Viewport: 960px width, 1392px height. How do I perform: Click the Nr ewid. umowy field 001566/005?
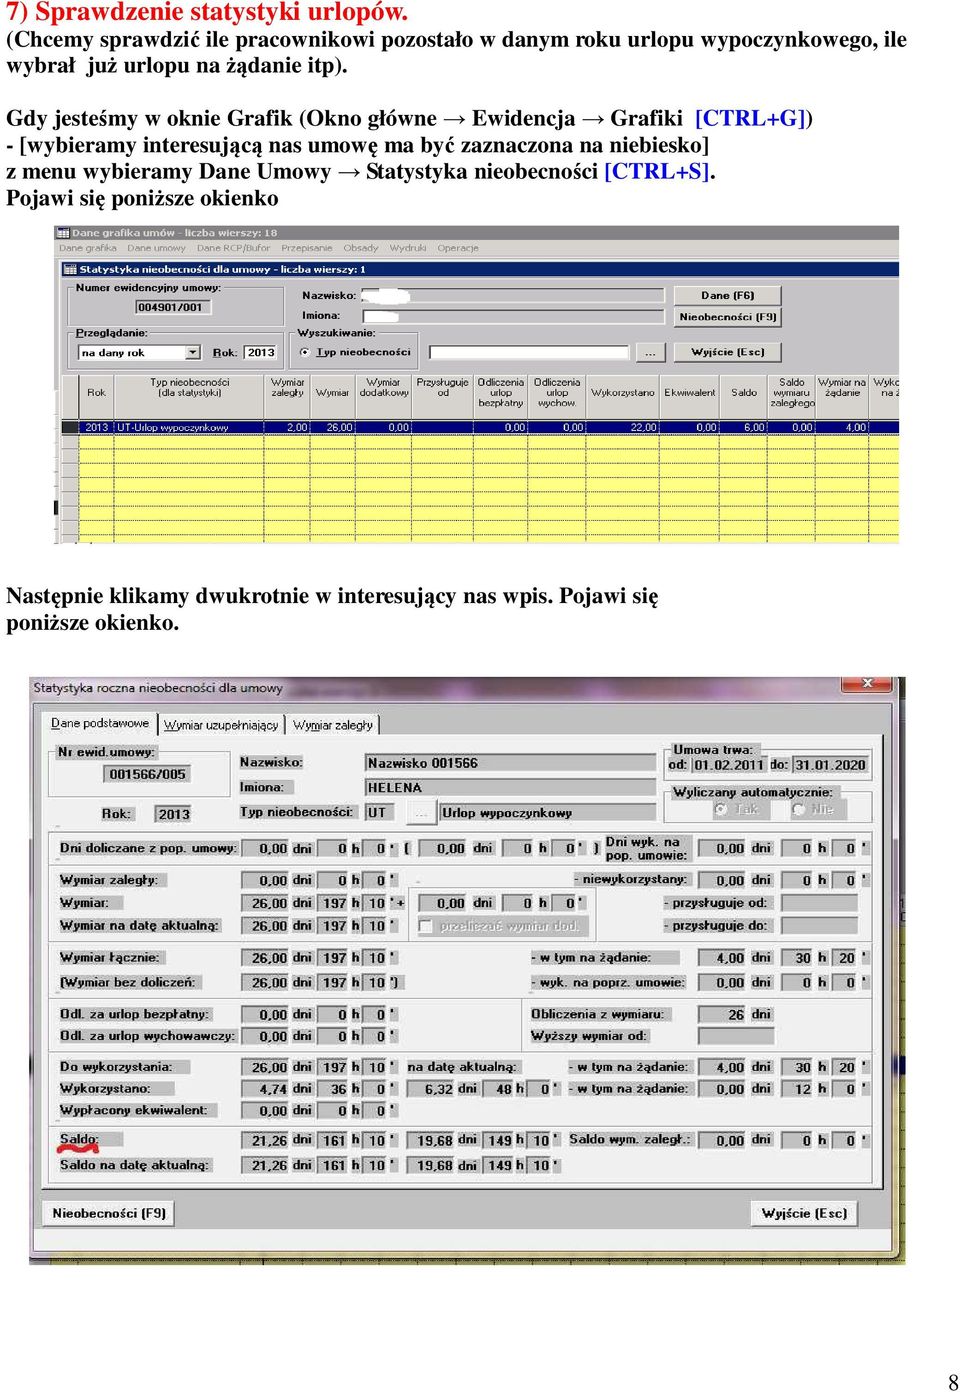(147, 774)
